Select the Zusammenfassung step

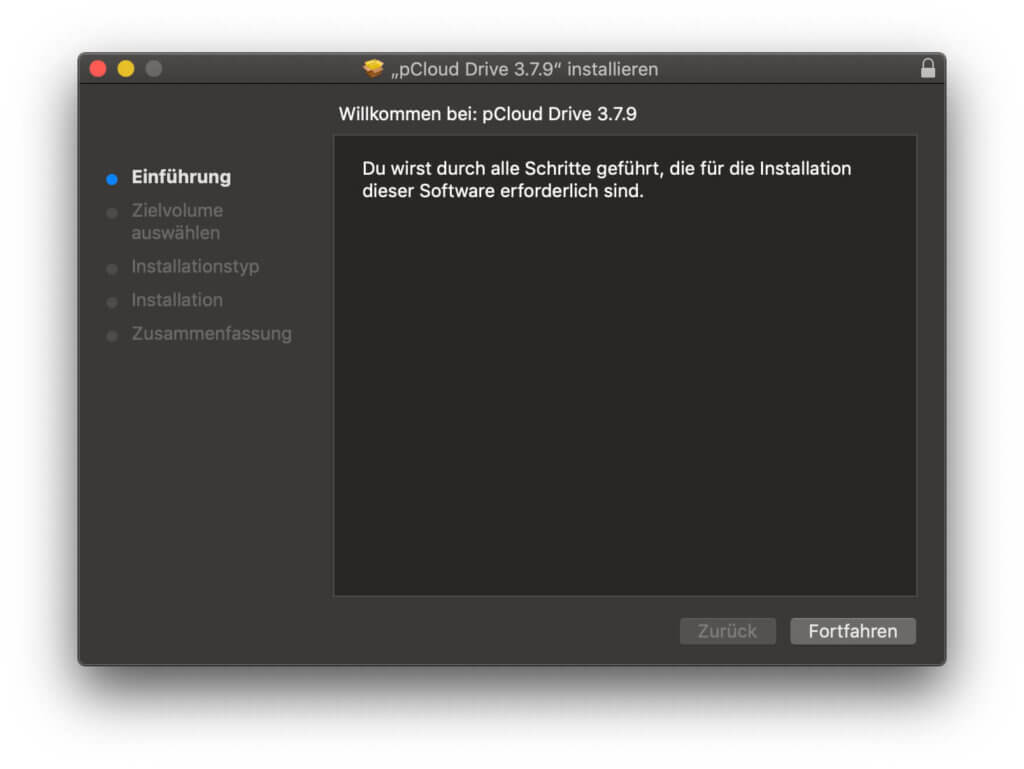212,334
